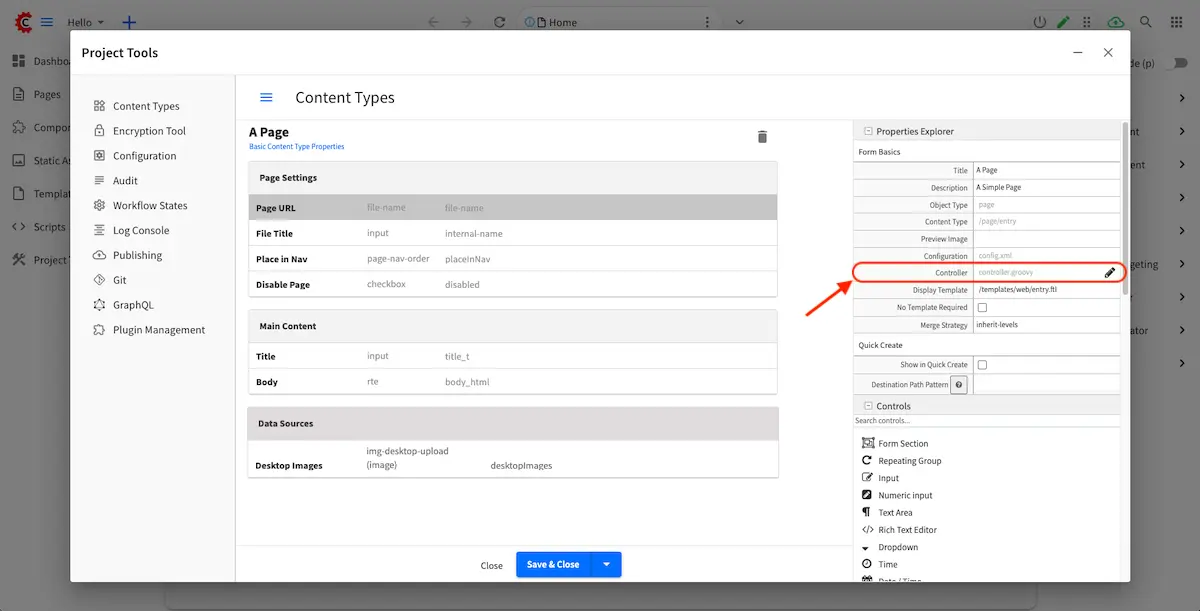Open the apps grid launcher
This screenshot has width=1200, height=611.
click(x=1176, y=22)
